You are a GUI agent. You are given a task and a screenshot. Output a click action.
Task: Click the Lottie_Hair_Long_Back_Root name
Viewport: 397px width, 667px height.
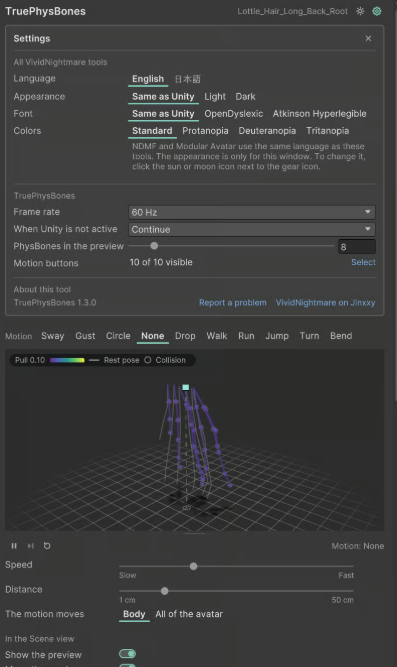292,11
